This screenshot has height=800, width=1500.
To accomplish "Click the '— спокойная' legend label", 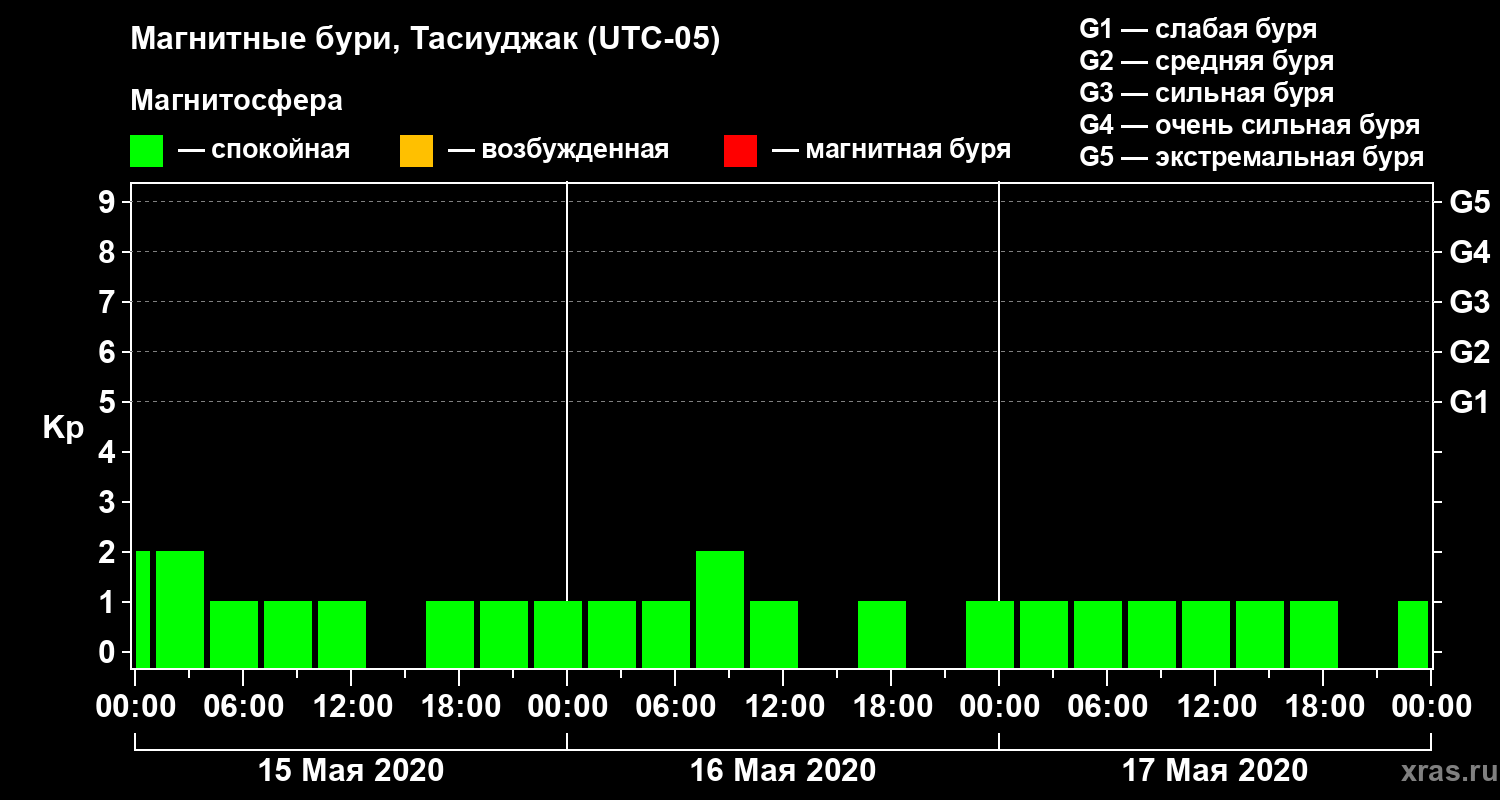I will [264, 150].
